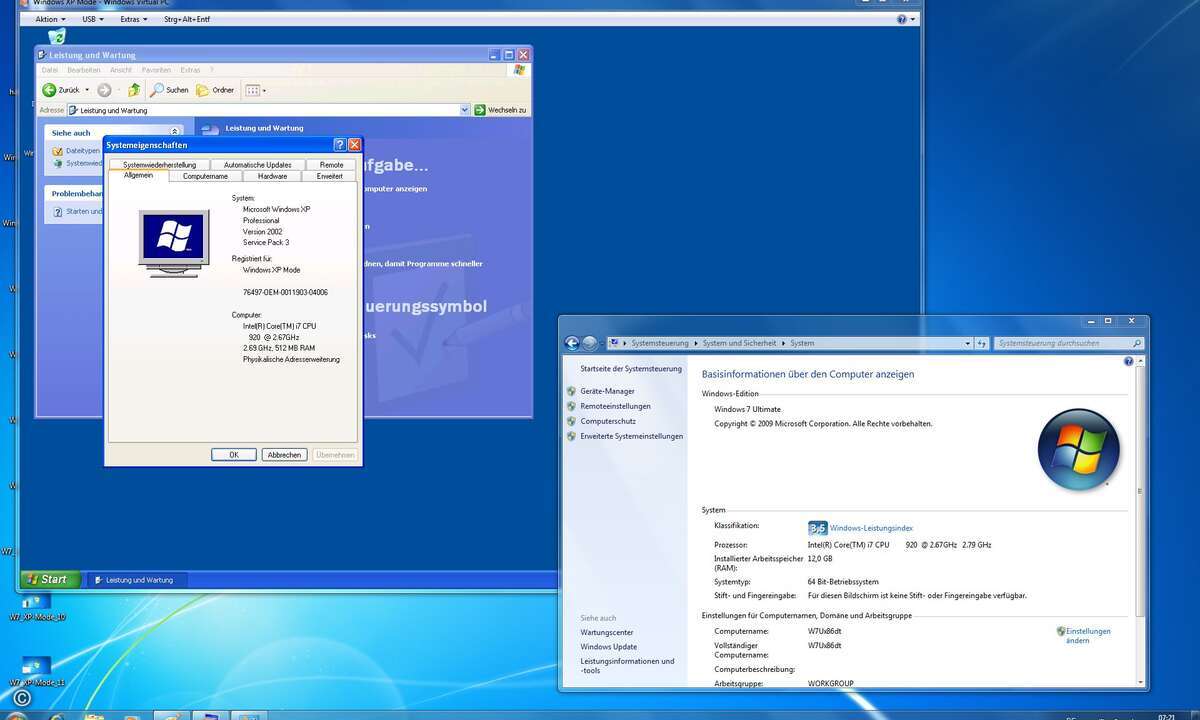Image resolution: width=1200 pixels, height=720 pixels.
Task: Click the XP Forward arrow icon
Action: (104, 90)
